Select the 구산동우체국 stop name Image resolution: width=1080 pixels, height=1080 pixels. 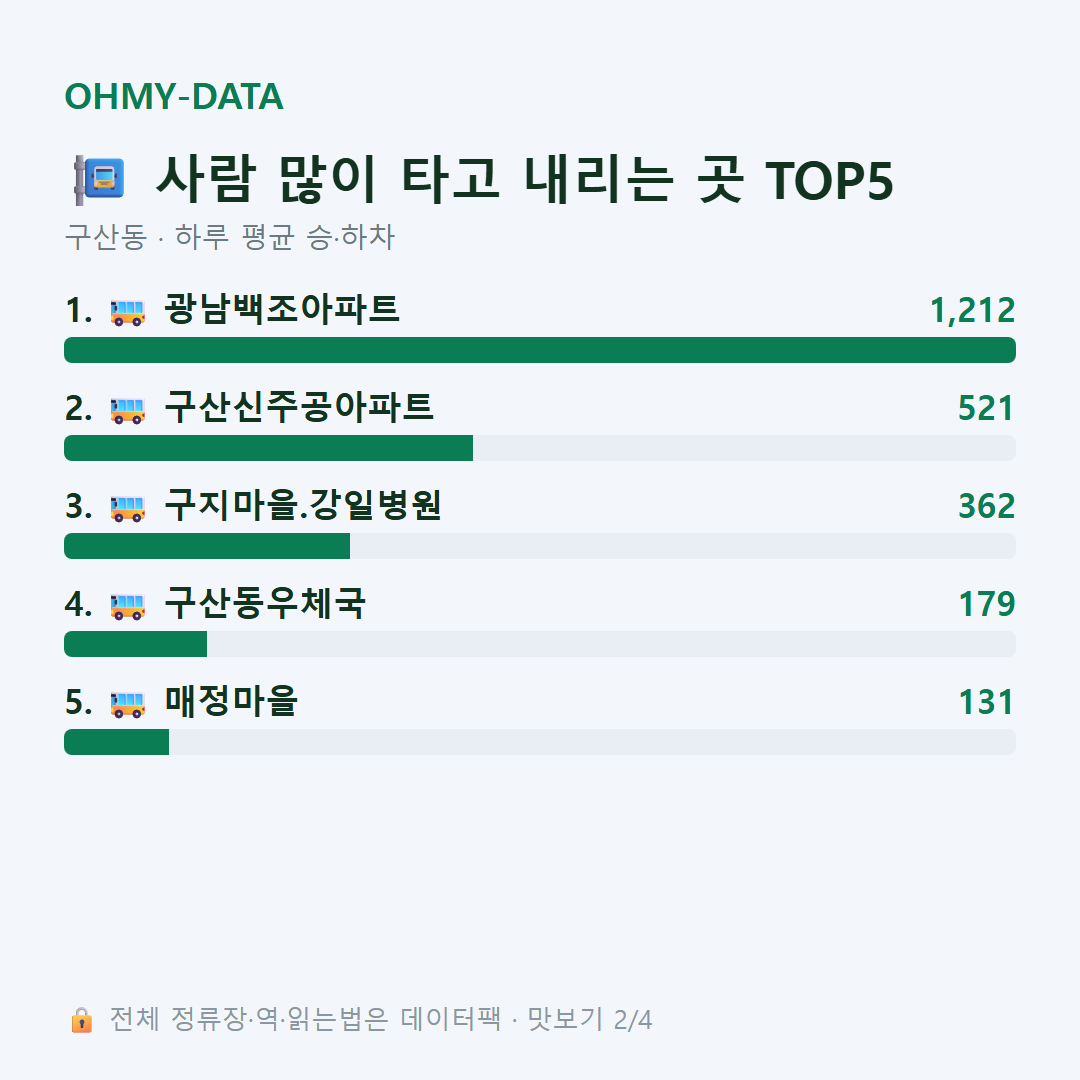(x=264, y=603)
